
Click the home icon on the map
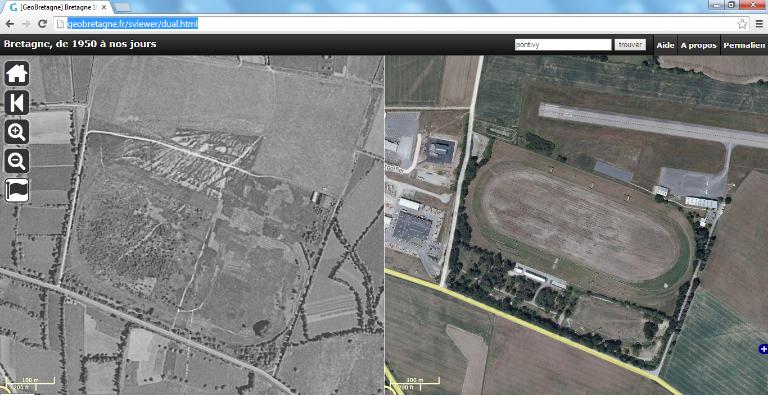coord(17,74)
